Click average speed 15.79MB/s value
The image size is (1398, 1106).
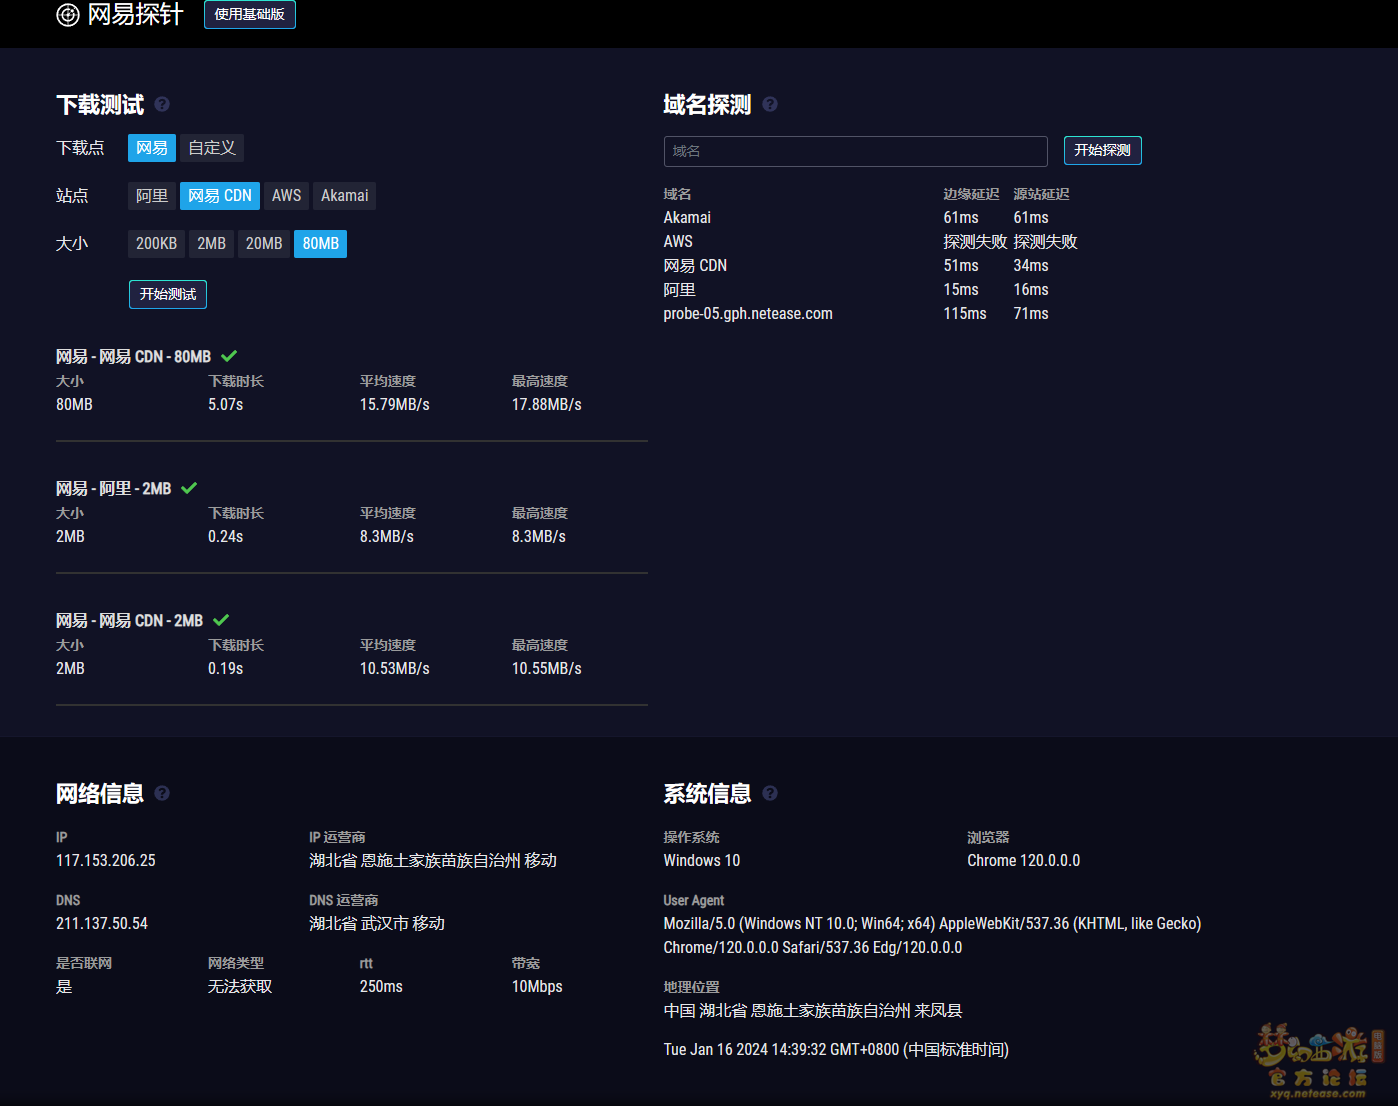click(x=395, y=405)
